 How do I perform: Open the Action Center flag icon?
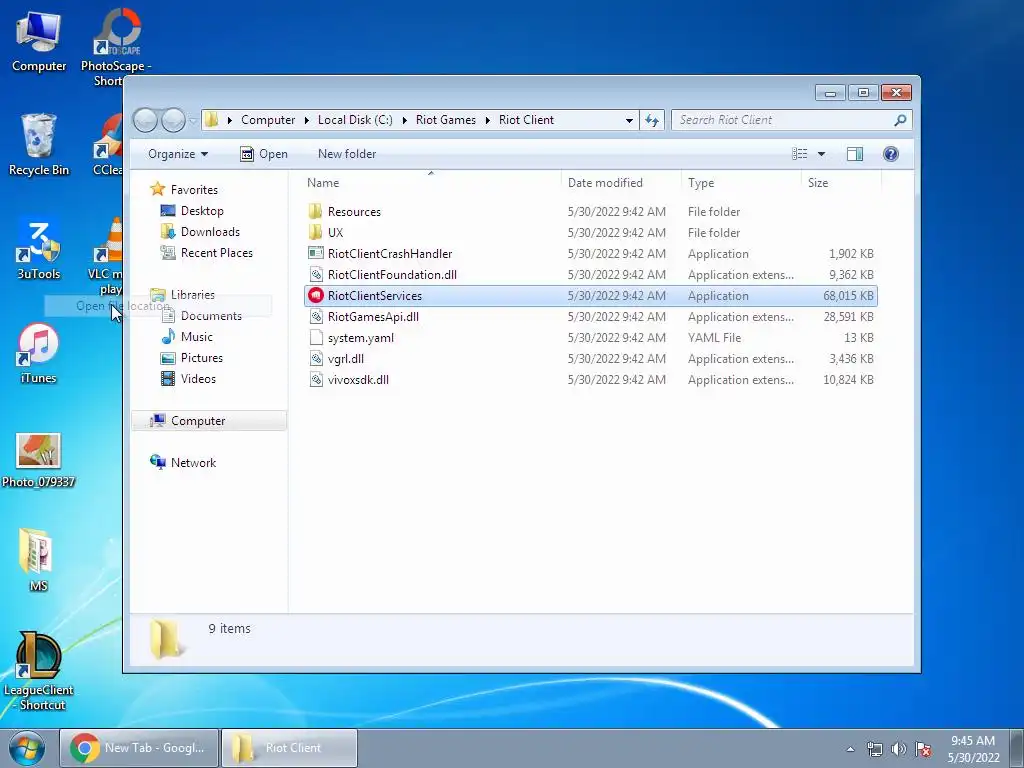(923, 749)
